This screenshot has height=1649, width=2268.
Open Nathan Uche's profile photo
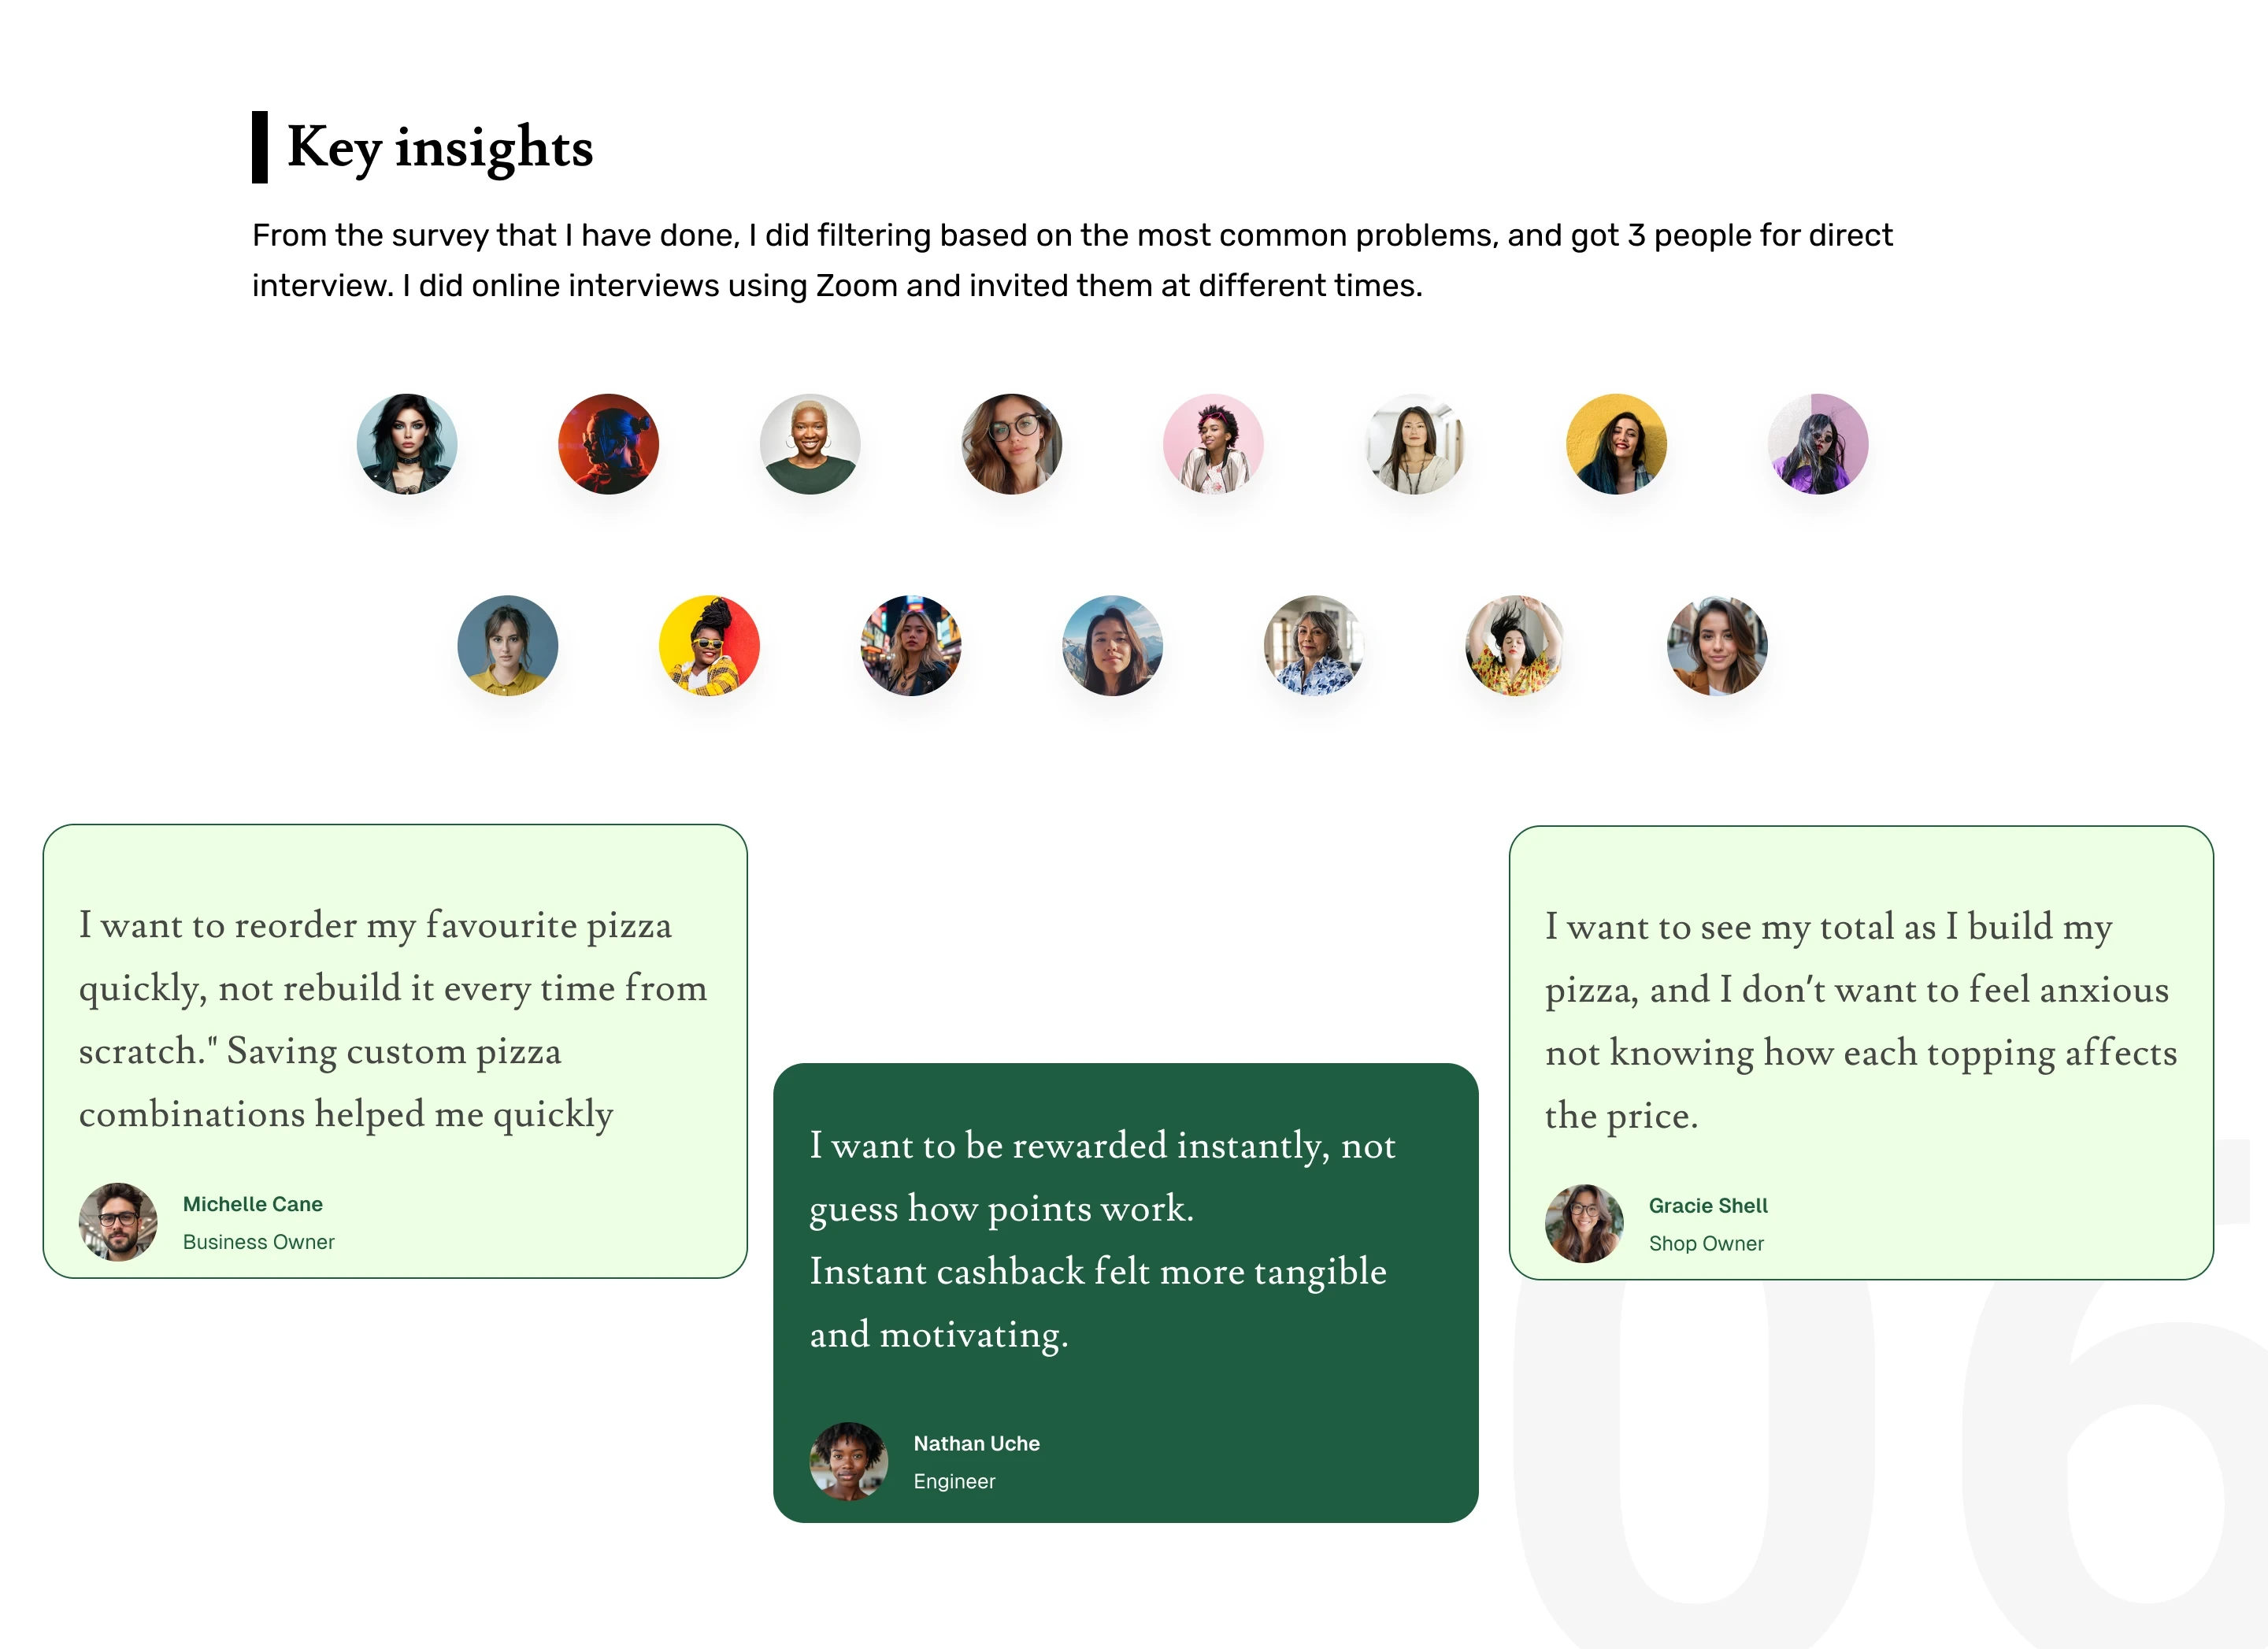coord(848,1461)
